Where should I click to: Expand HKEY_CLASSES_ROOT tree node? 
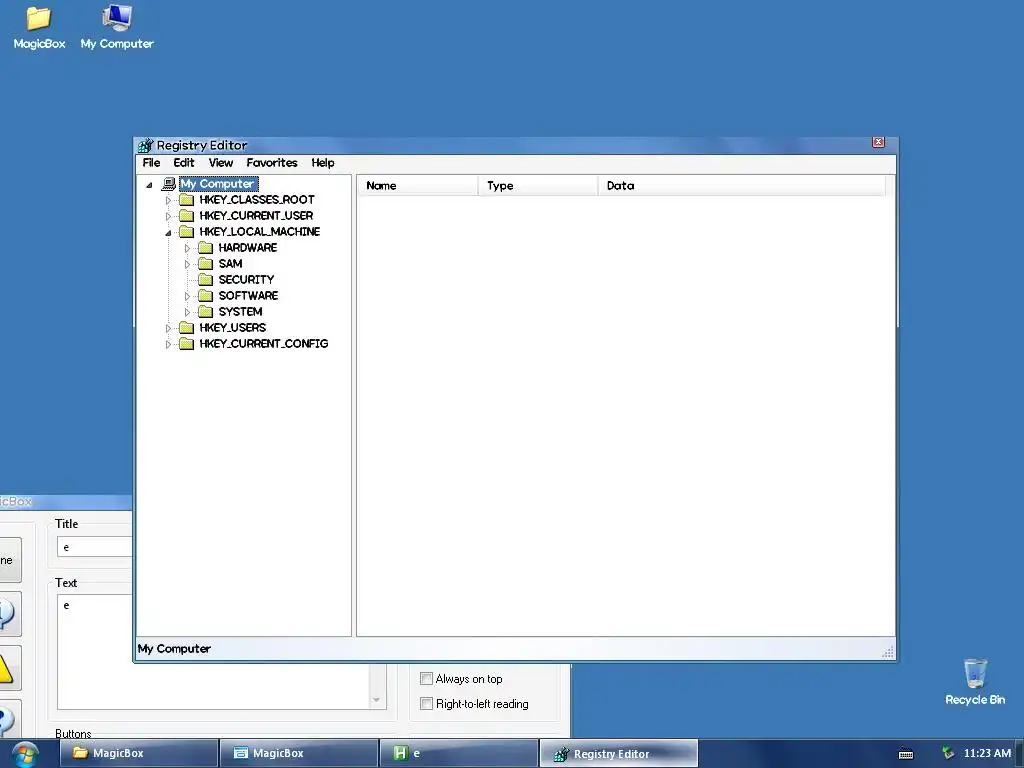(168, 200)
